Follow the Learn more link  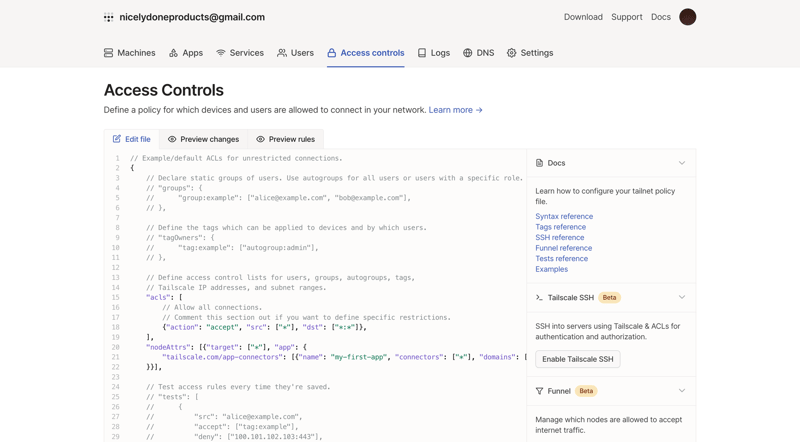(455, 110)
